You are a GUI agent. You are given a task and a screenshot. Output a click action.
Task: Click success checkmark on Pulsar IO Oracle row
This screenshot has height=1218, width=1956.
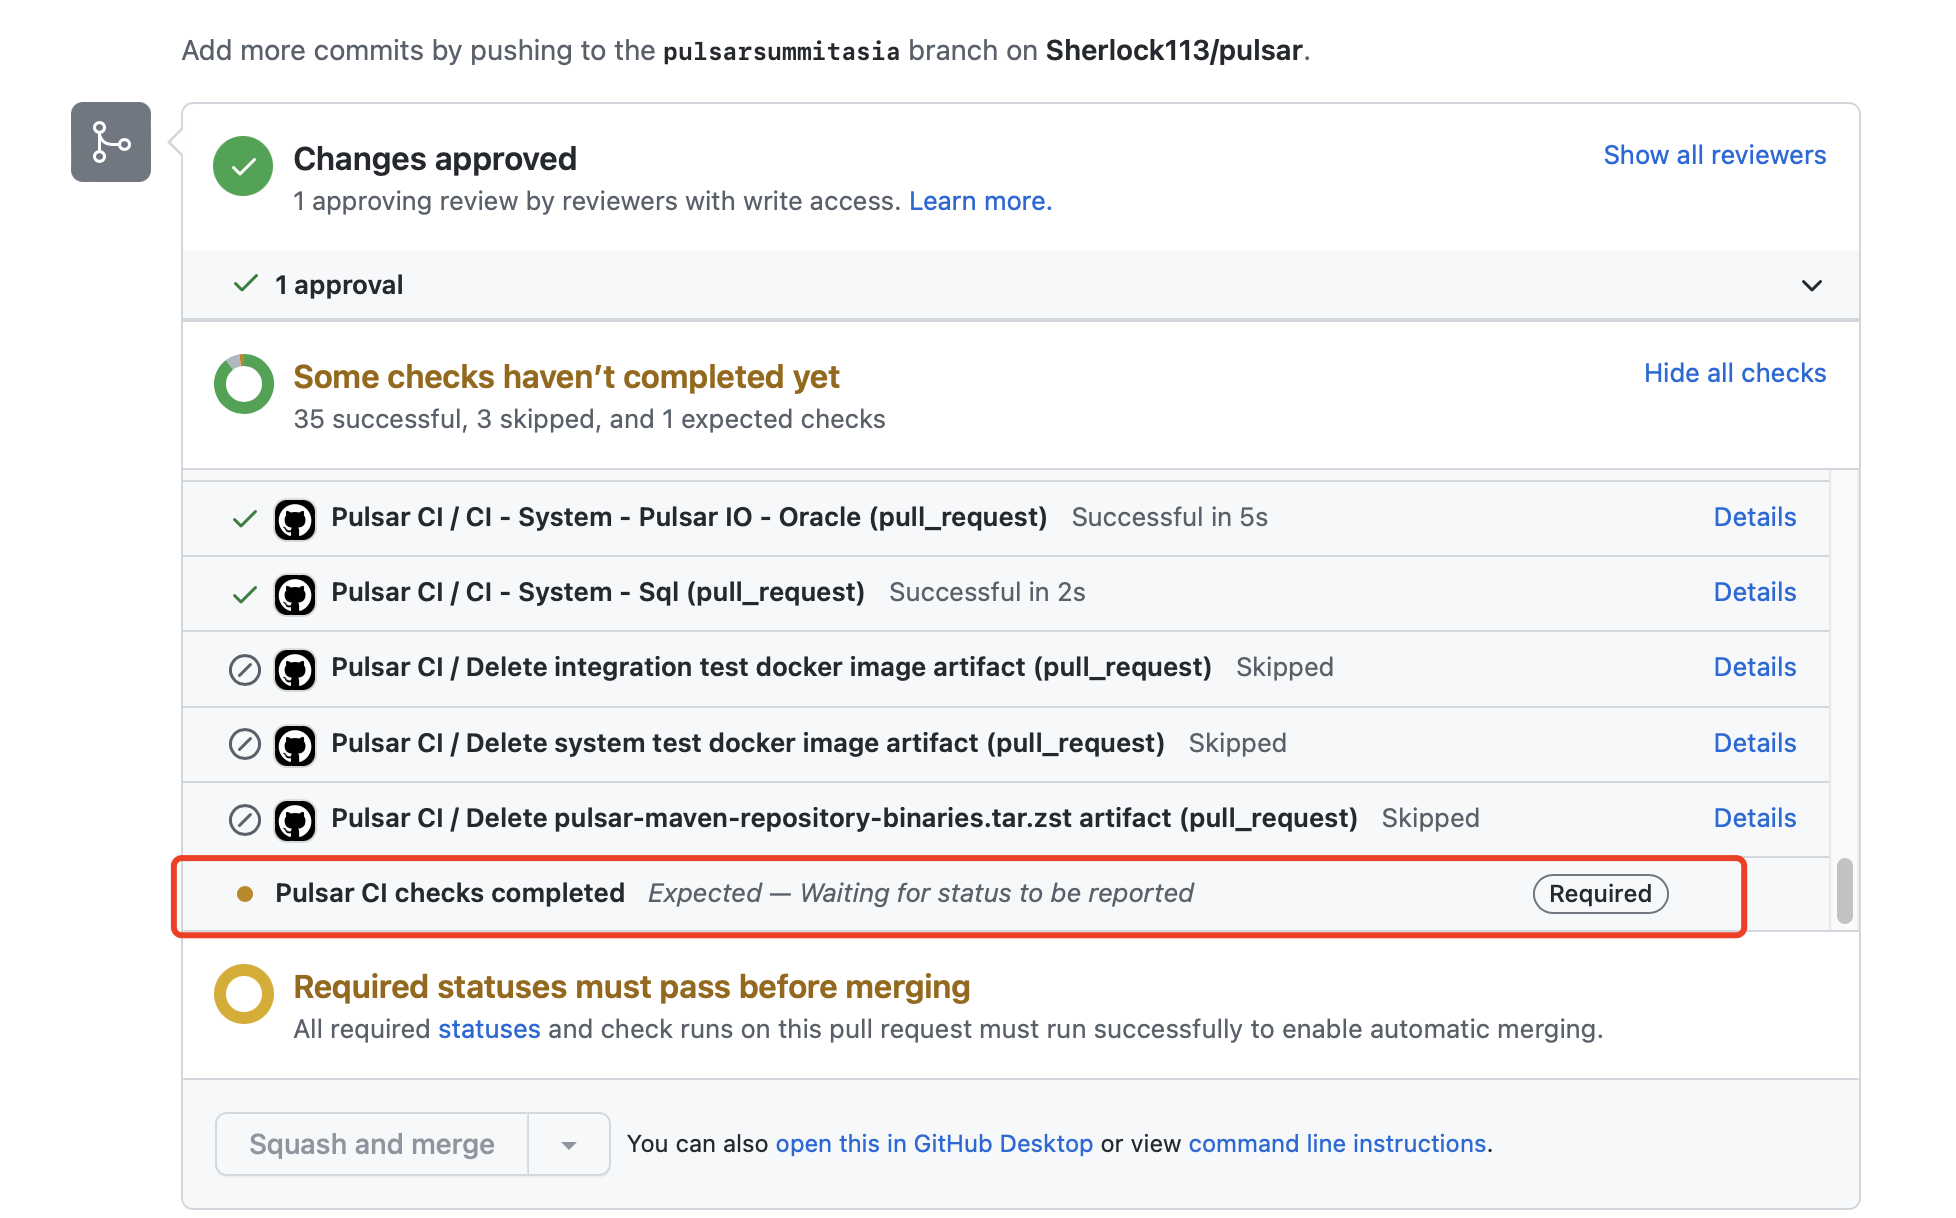click(x=245, y=519)
